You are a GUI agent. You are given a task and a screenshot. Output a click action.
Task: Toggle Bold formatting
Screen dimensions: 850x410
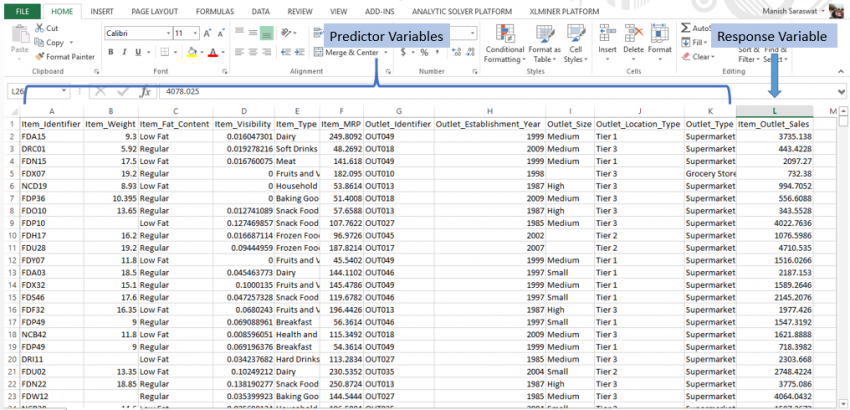click(109, 52)
